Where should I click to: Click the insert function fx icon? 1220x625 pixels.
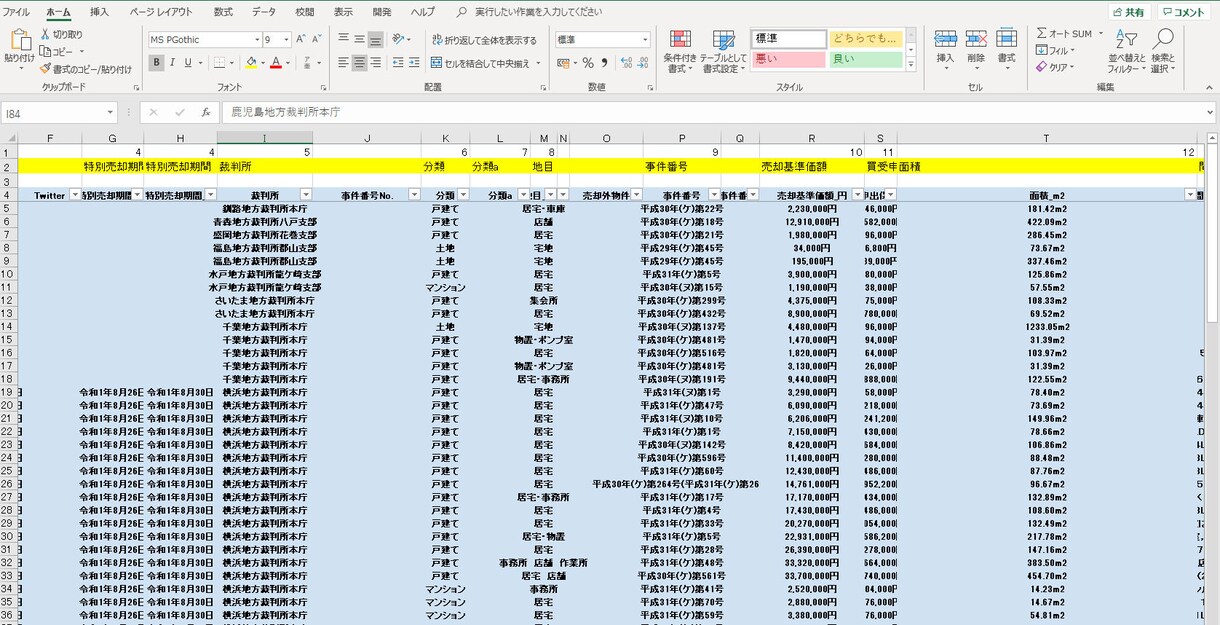[x=205, y=113]
